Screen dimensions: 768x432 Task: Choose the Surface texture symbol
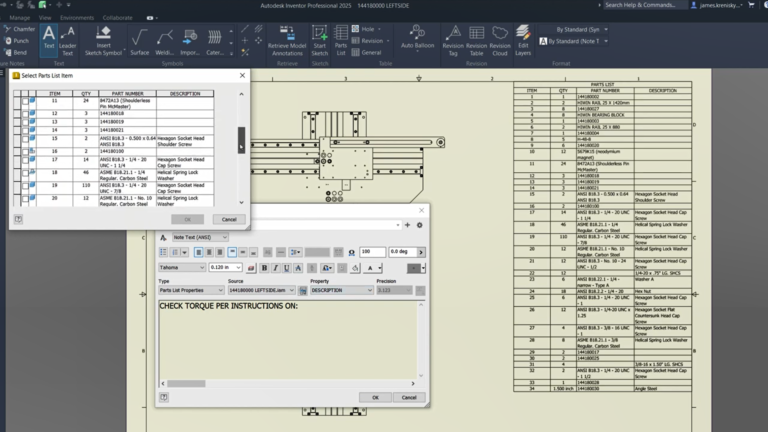(x=140, y=41)
